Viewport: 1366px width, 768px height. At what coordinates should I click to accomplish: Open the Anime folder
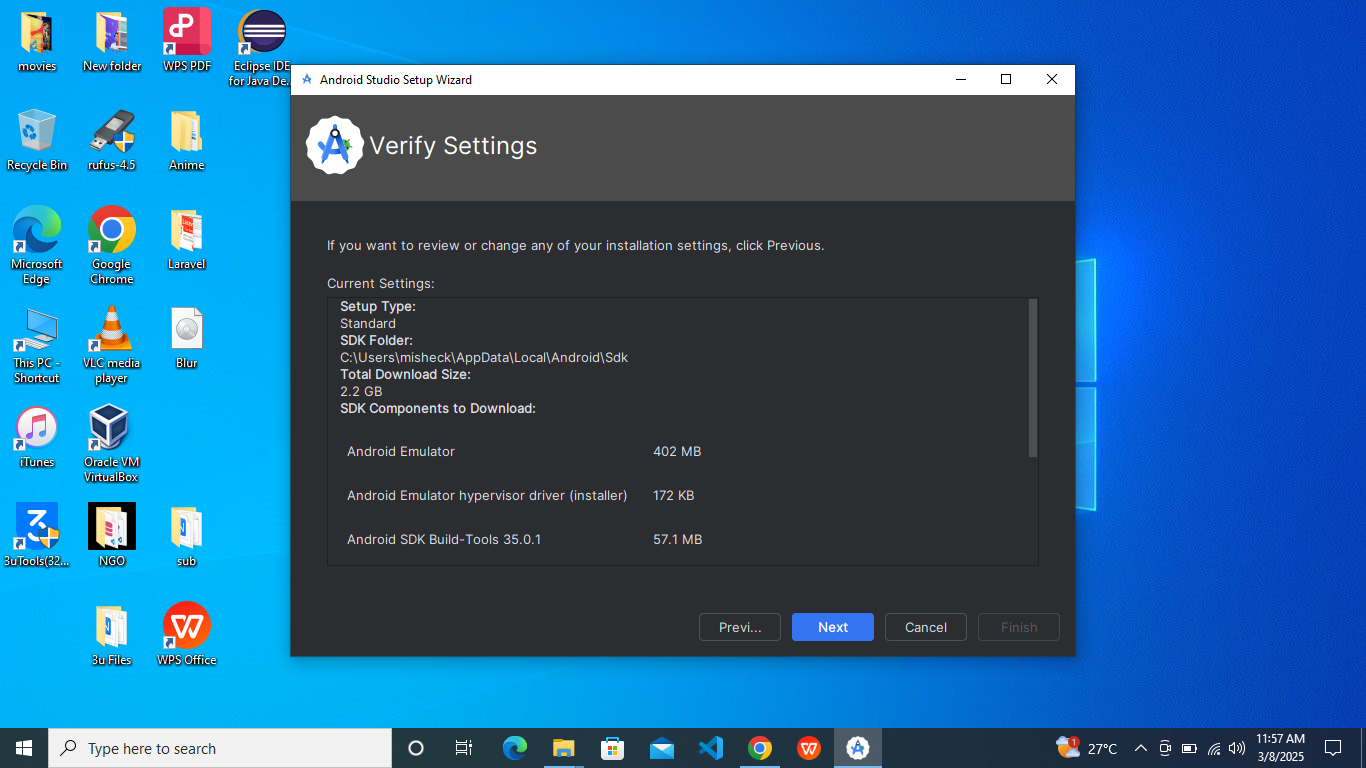tap(187, 140)
